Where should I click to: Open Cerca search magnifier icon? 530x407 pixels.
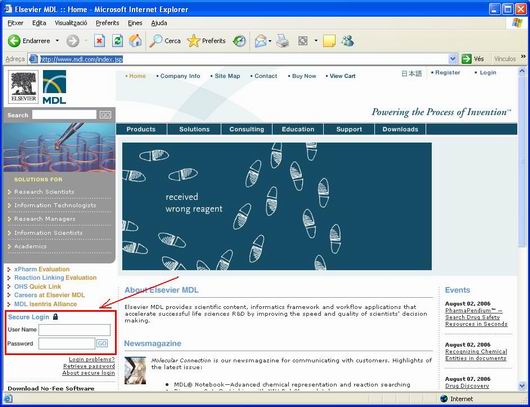pyautogui.click(x=165, y=41)
